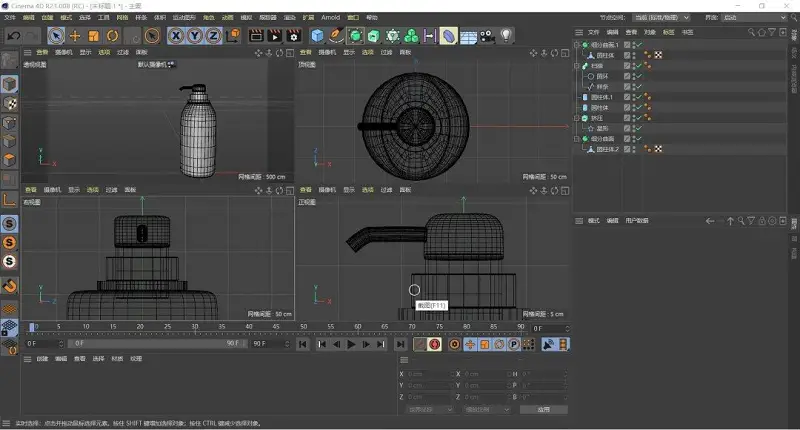Open the 节点空间 node space dropdown
The image size is (800, 430).
[x=661, y=17]
